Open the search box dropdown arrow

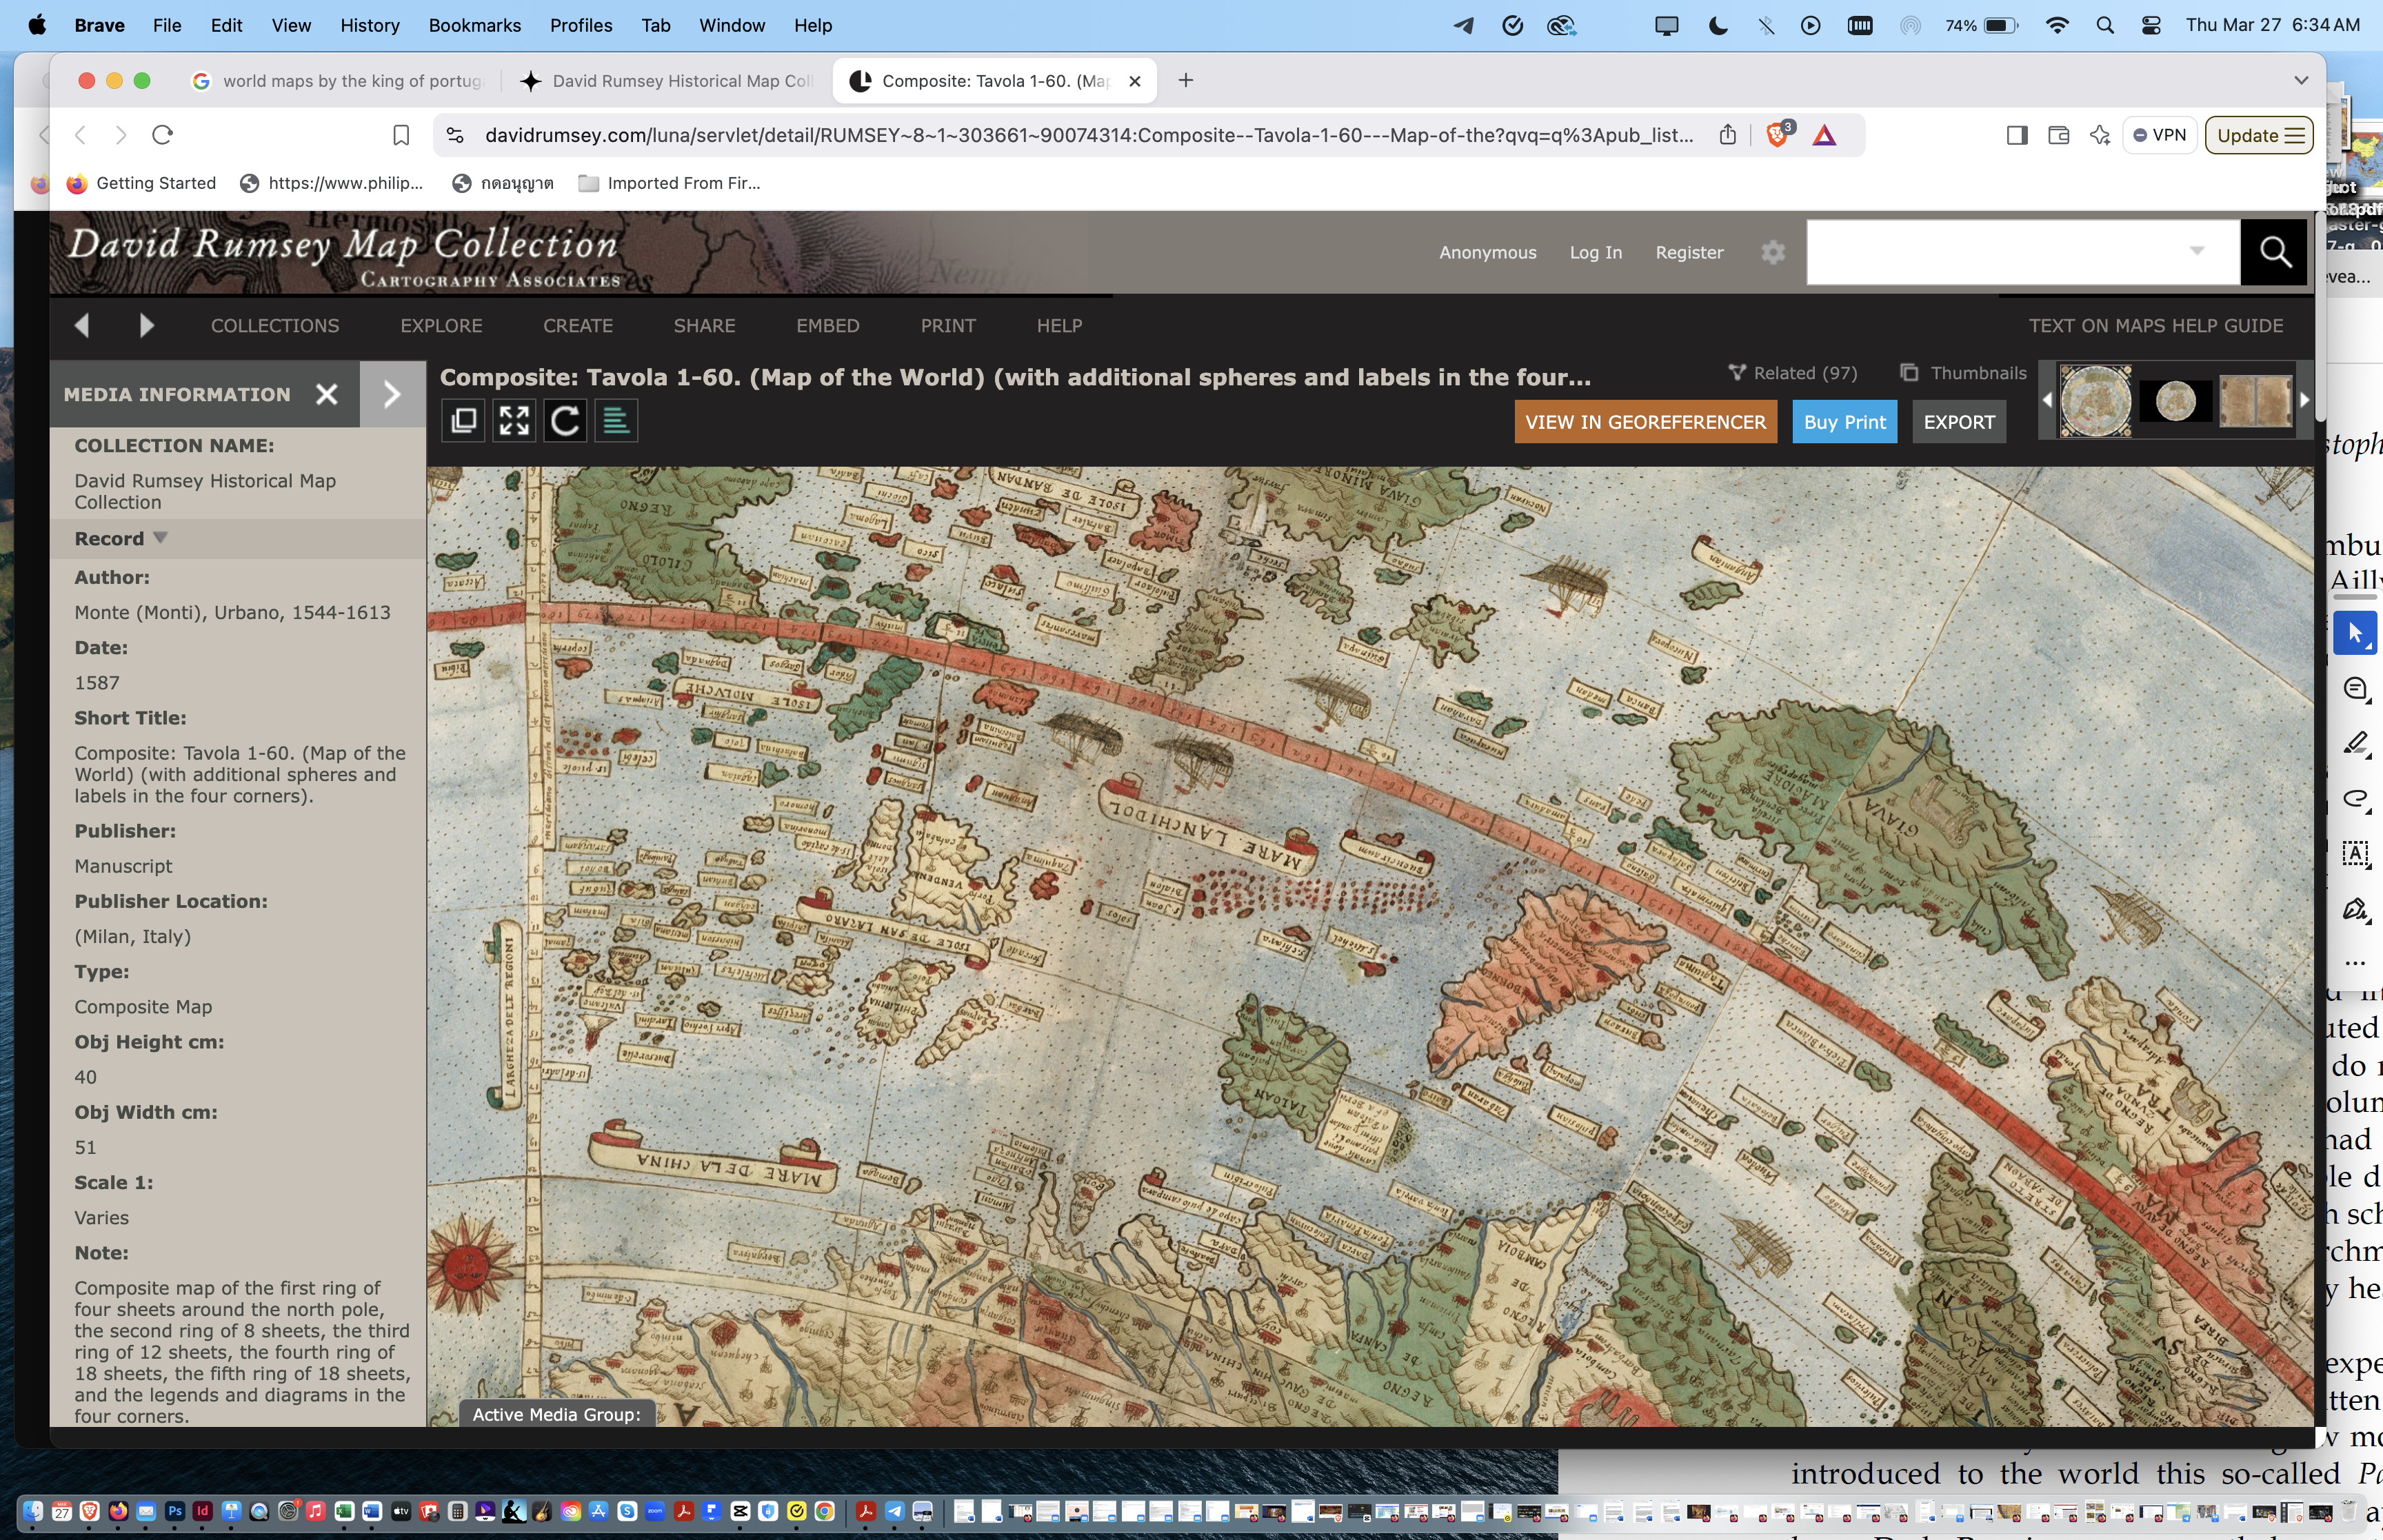click(2197, 251)
